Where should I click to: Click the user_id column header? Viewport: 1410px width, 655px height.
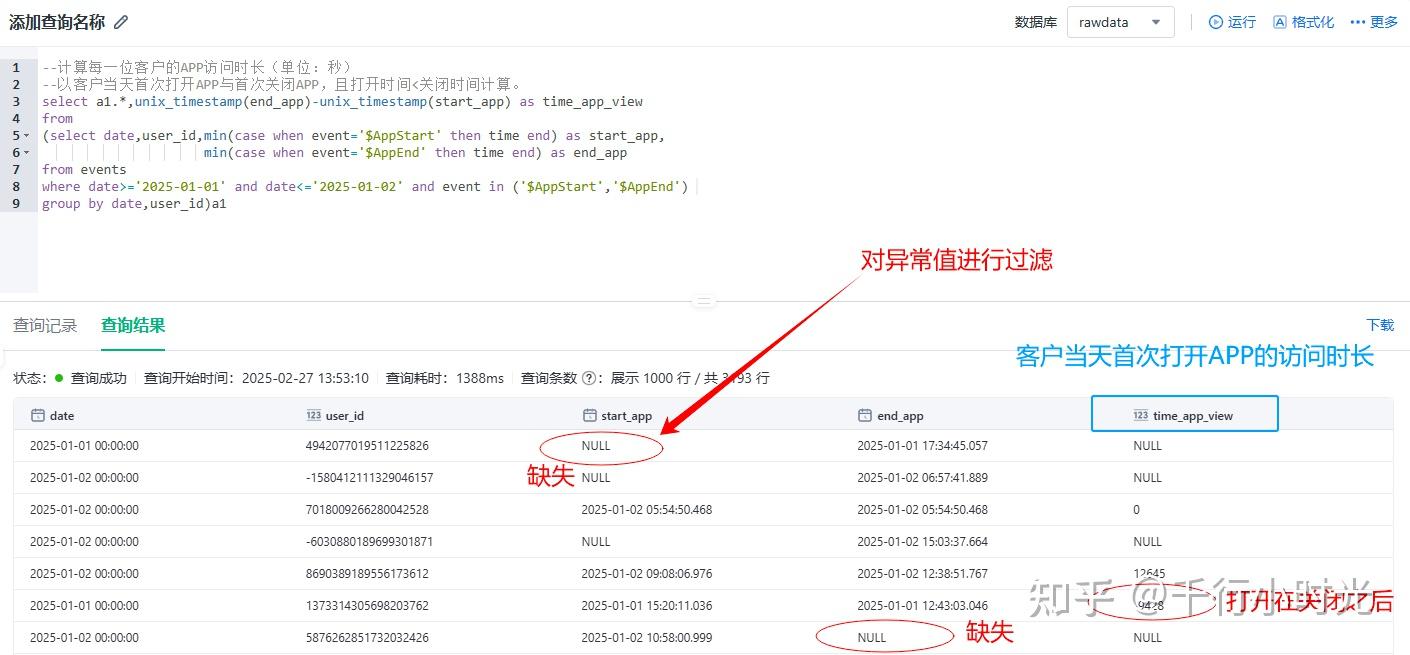(x=427, y=415)
